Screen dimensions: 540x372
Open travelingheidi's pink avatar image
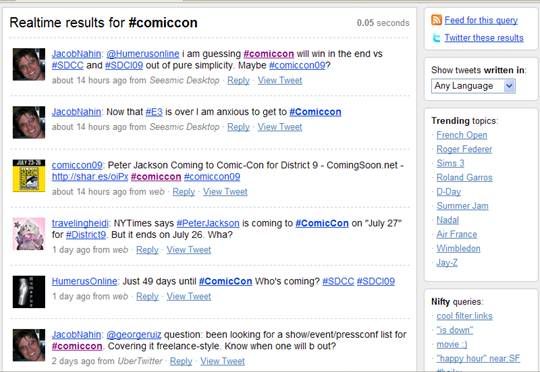coord(29,234)
